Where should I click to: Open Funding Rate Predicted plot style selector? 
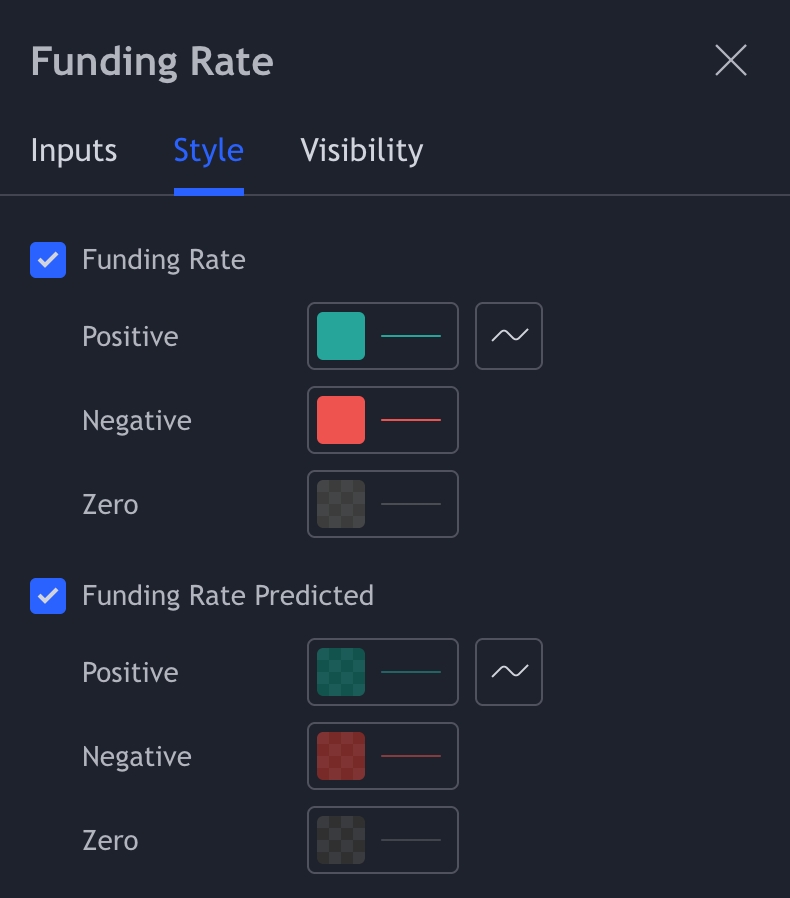509,672
